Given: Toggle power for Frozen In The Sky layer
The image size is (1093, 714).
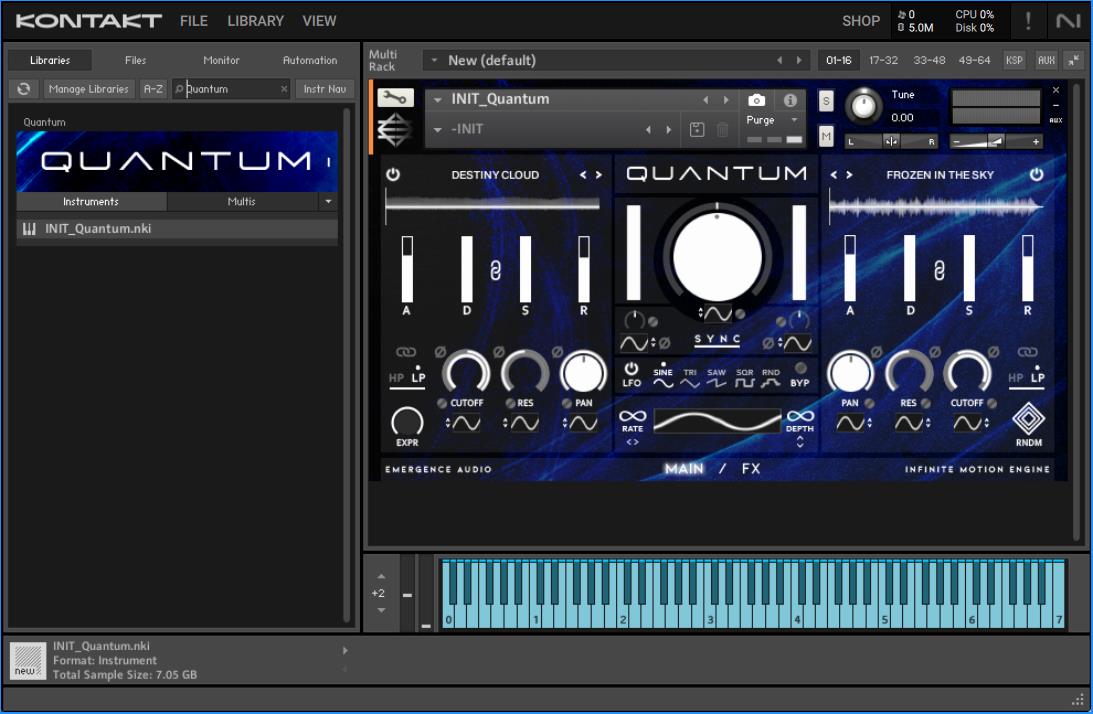Looking at the screenshot, I should click(x=1036, y=175).
